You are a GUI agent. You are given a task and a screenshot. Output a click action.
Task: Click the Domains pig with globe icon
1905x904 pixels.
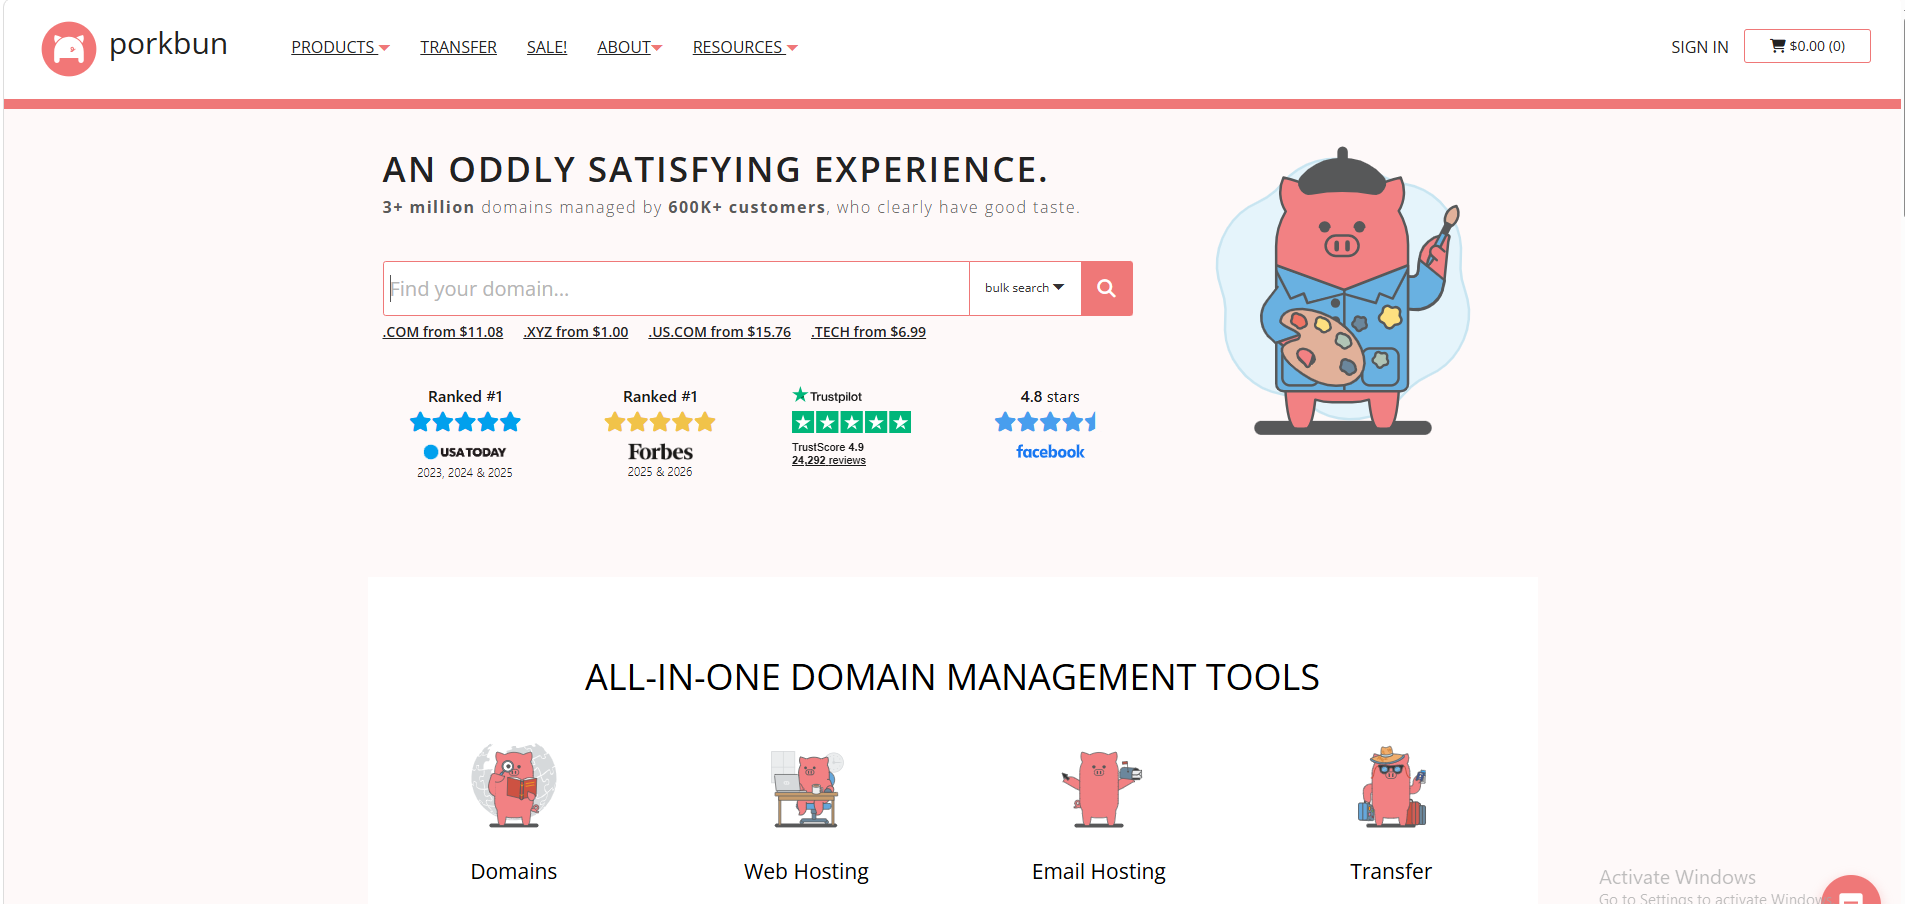[x=514, y=785]
